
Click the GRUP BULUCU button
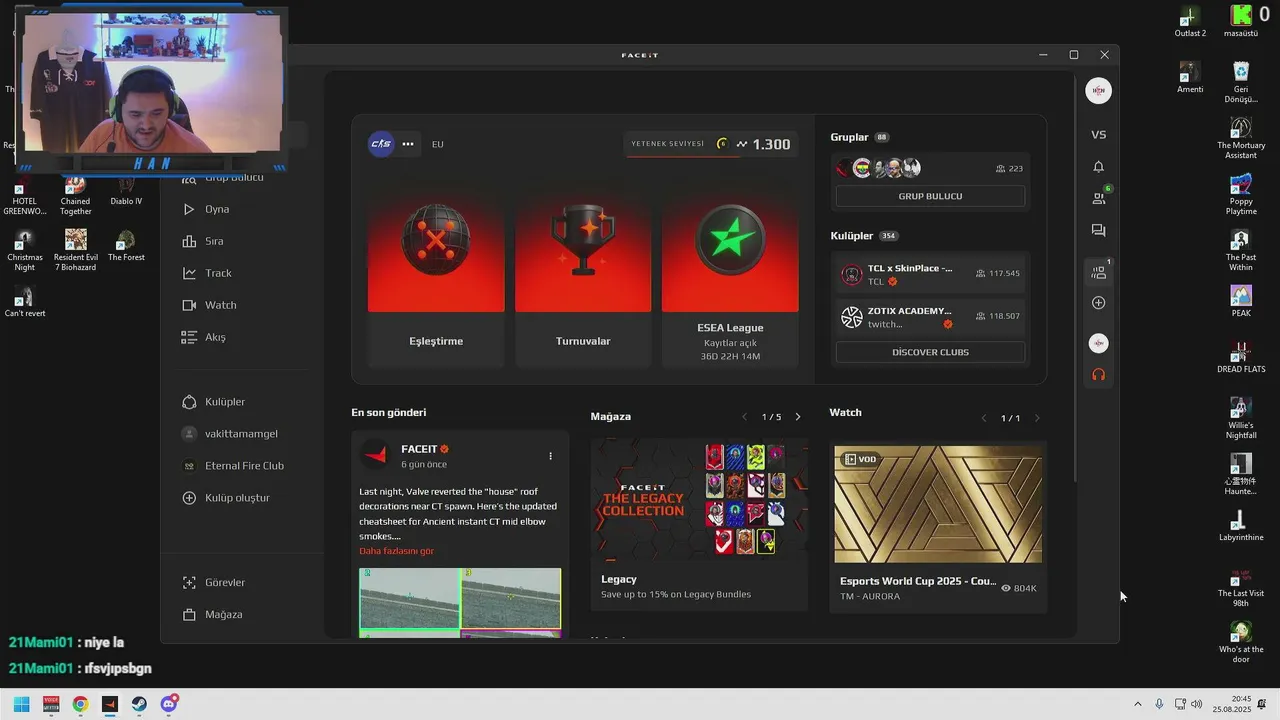point(930,196)
